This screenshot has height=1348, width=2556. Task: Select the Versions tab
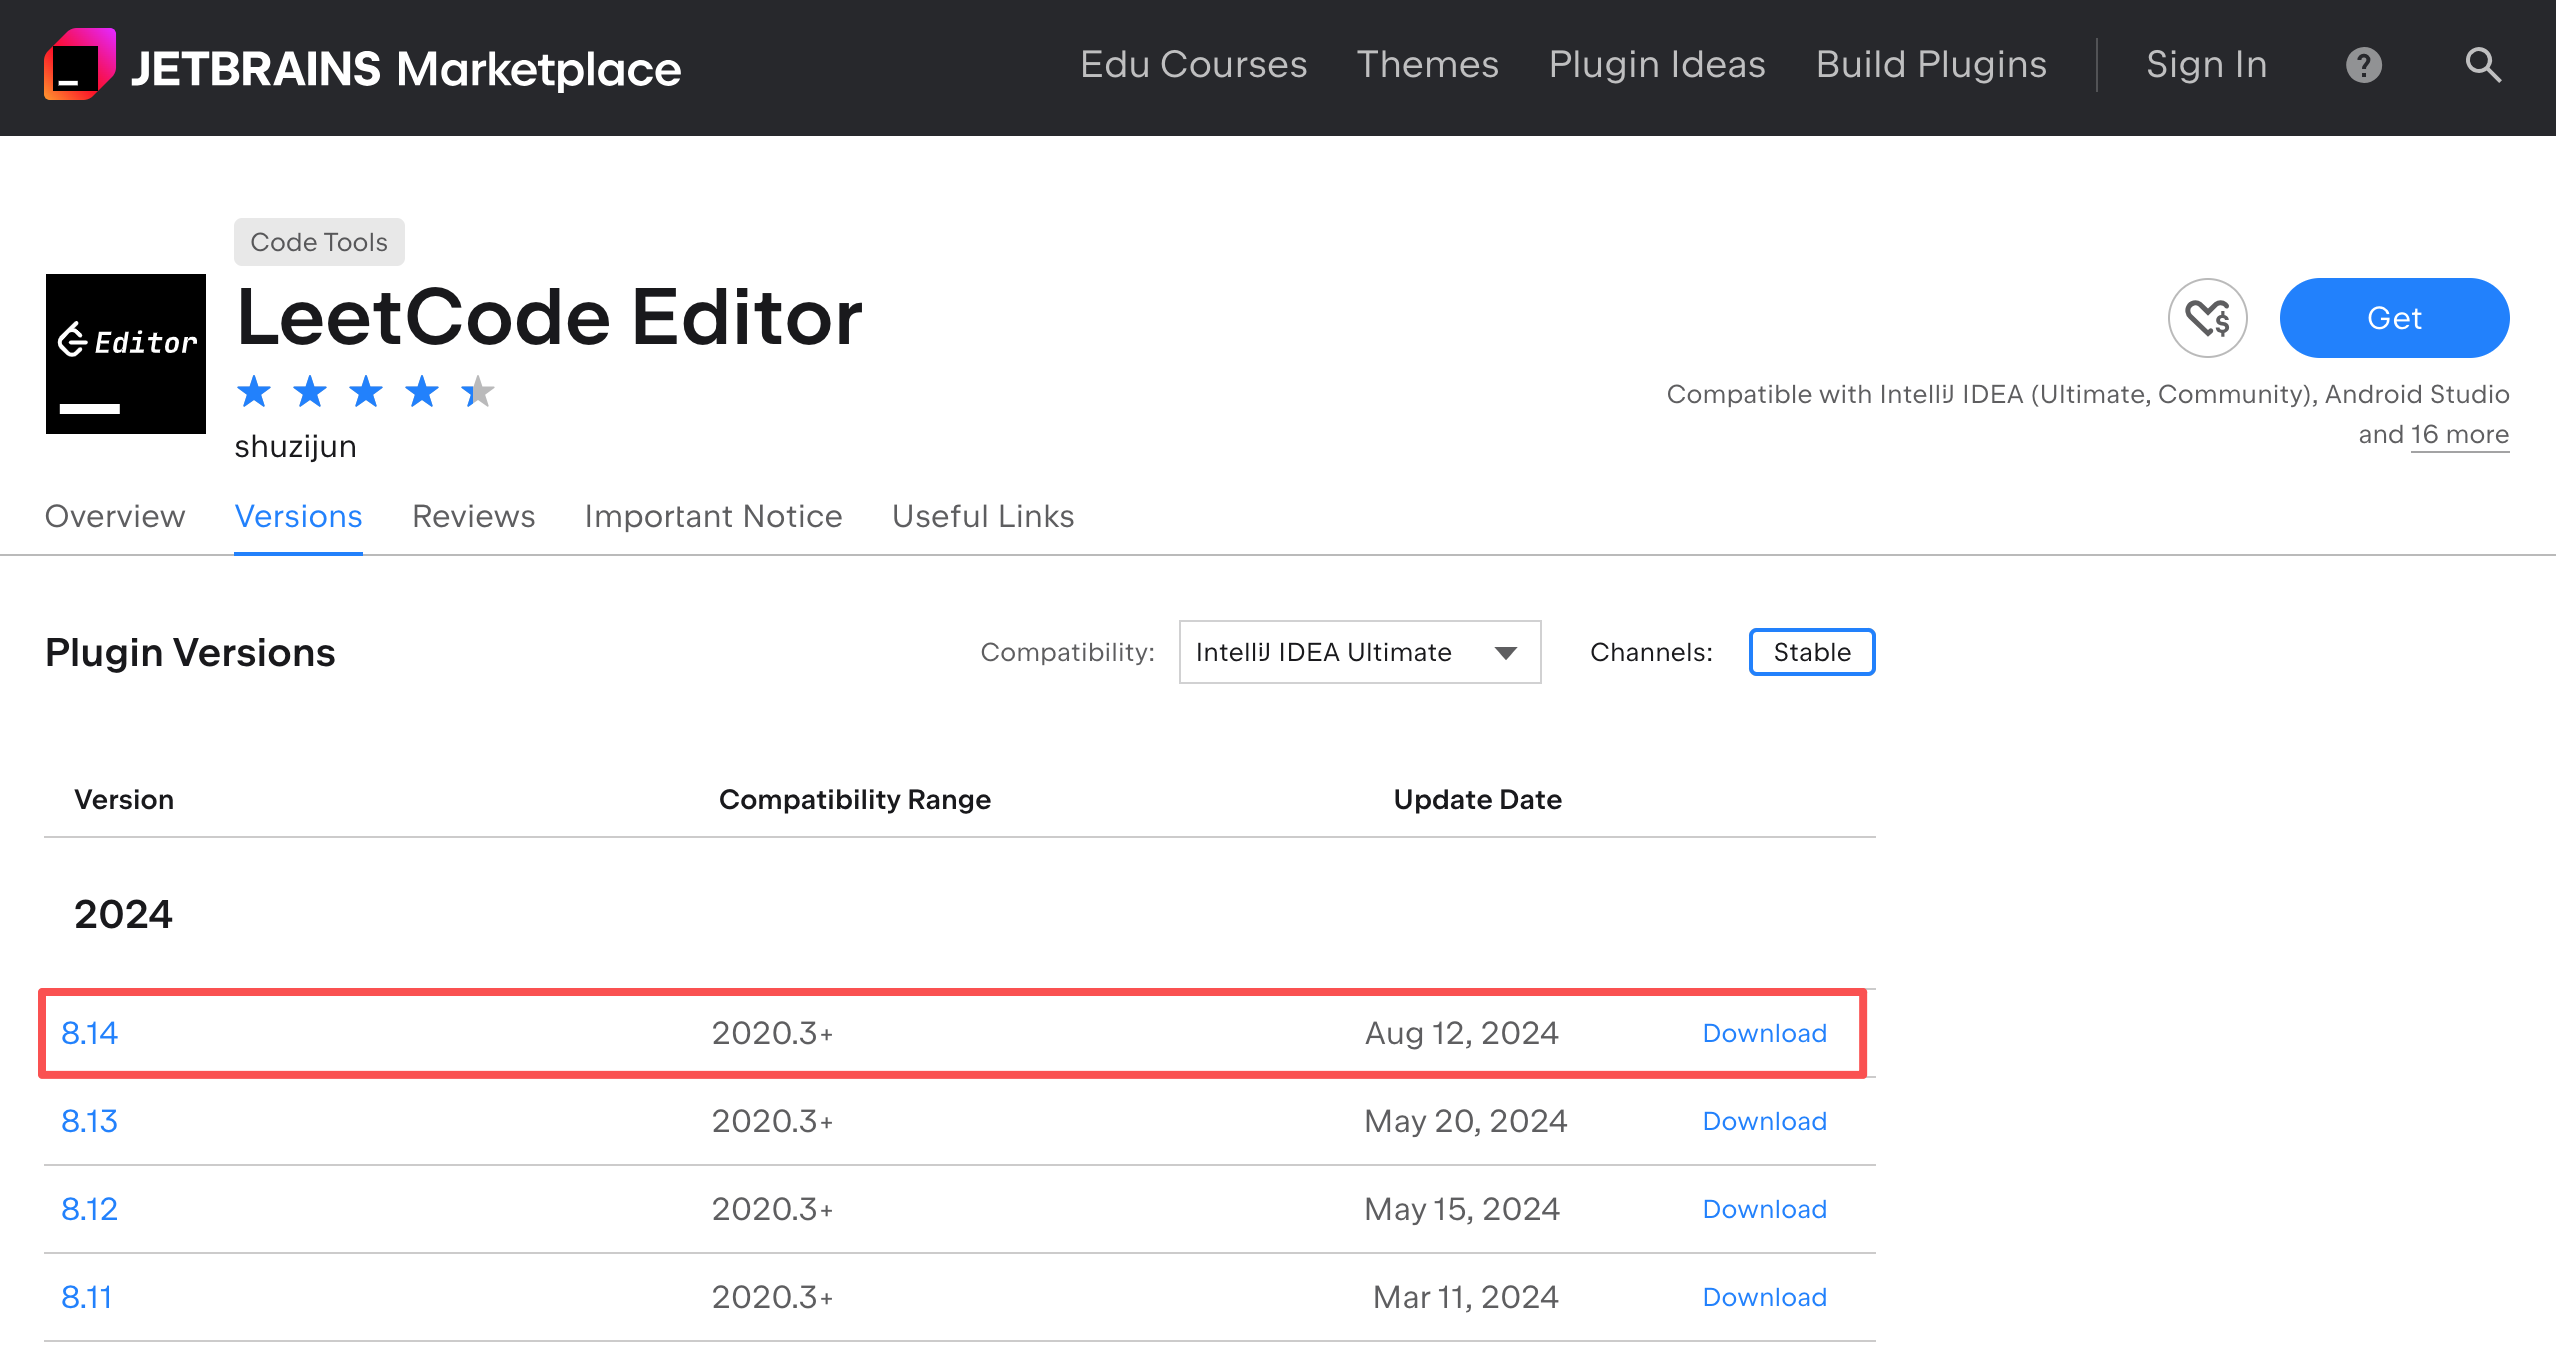pyautogui.click(x=298, y=516)
